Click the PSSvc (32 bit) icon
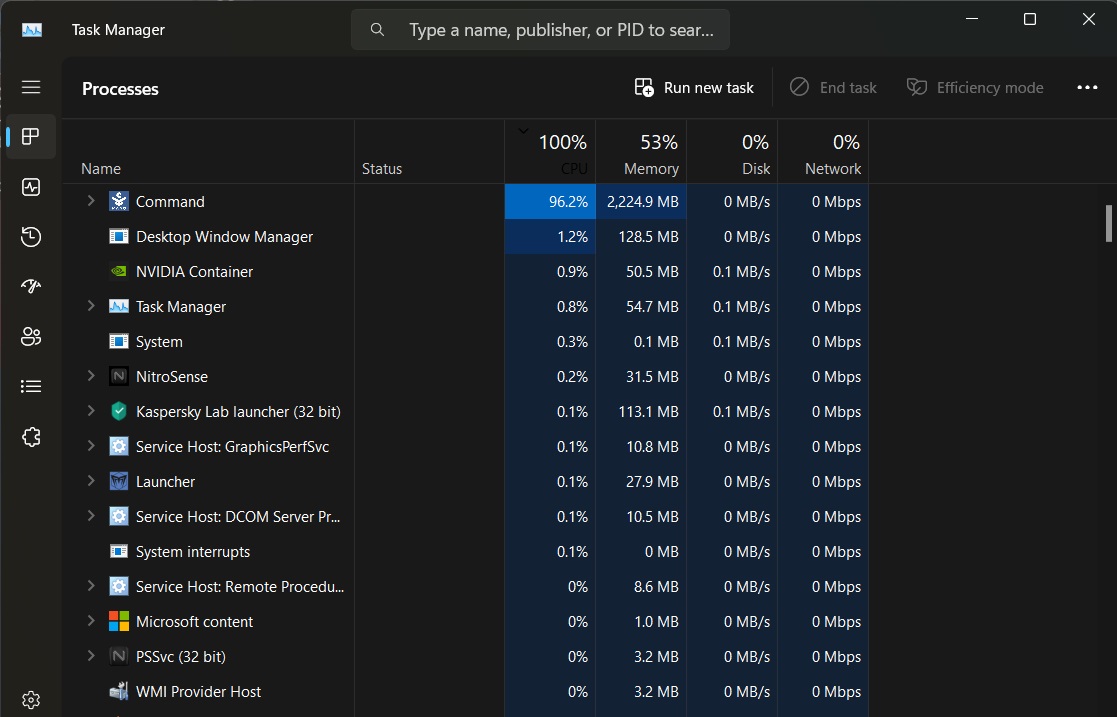The image size is (1117, 717). point(119,656)
